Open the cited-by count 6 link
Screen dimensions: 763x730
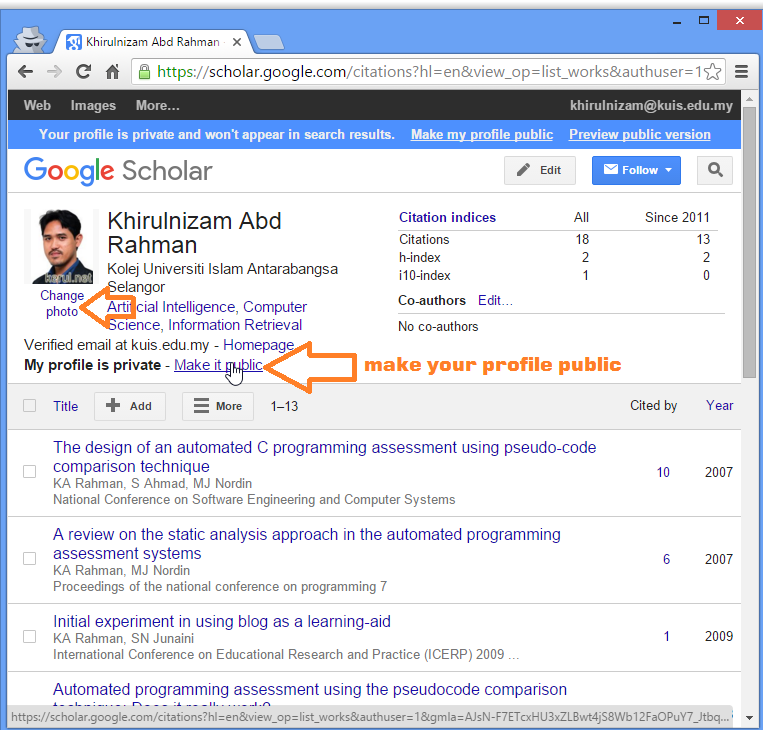(x=666, y=559)
